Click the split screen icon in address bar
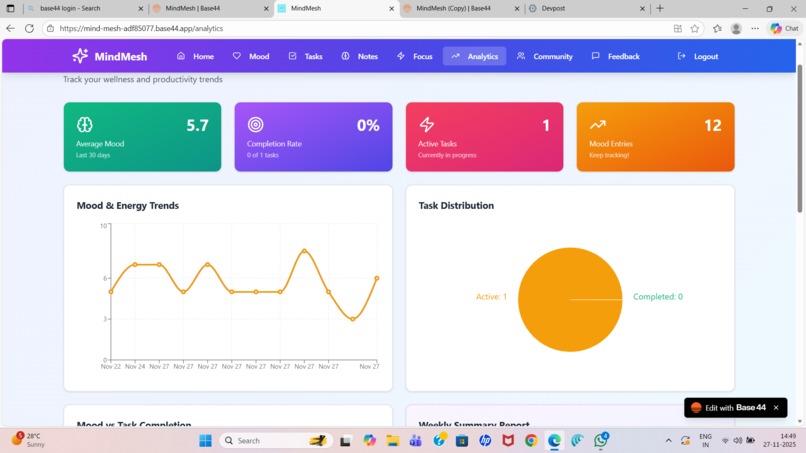This screenshot has height=453, width=806. pyautogui.click(x=677, y=28)
